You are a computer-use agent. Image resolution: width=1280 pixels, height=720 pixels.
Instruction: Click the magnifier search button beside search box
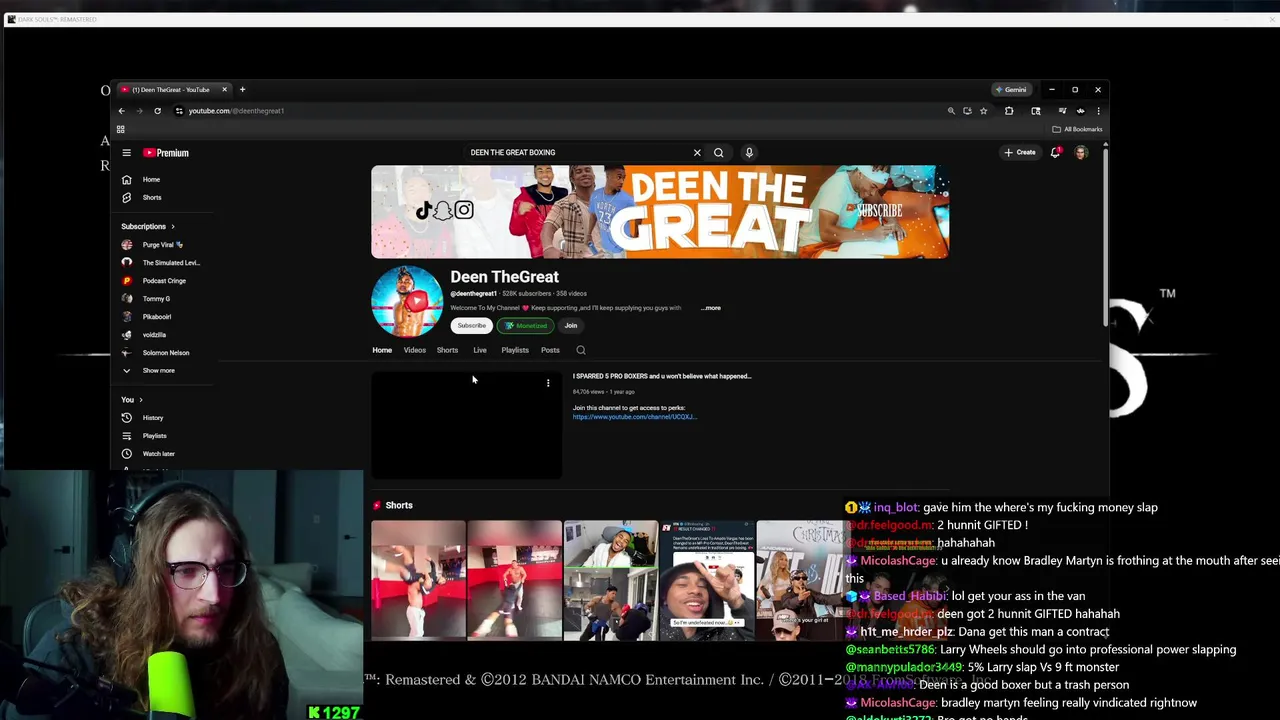coord(718,153)
